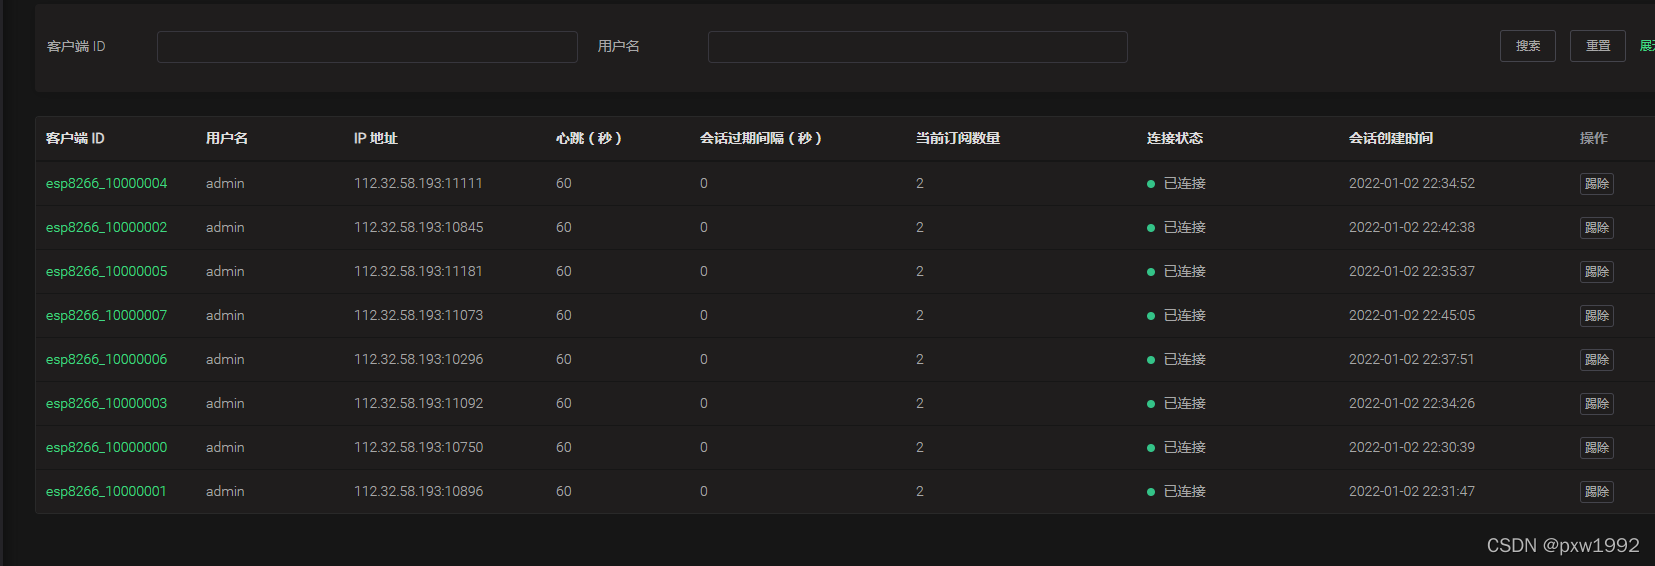Open client esp8266_10000001 link
This screenshot has width=1655, height=566.
tap(106, 491)
